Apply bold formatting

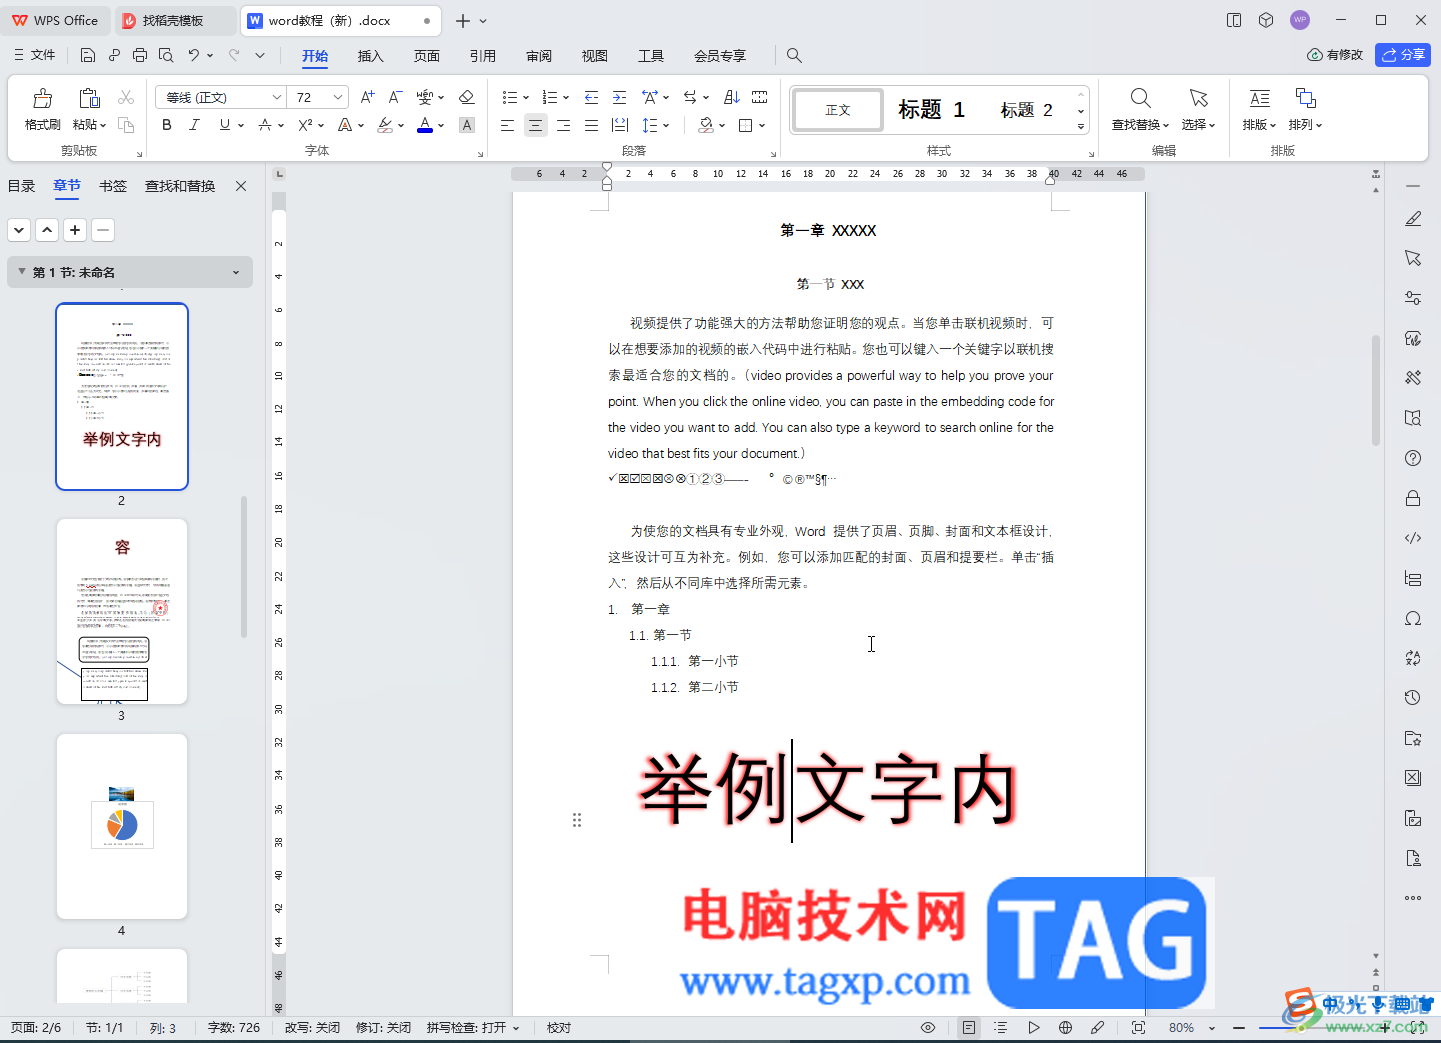(x=167, y=125)
